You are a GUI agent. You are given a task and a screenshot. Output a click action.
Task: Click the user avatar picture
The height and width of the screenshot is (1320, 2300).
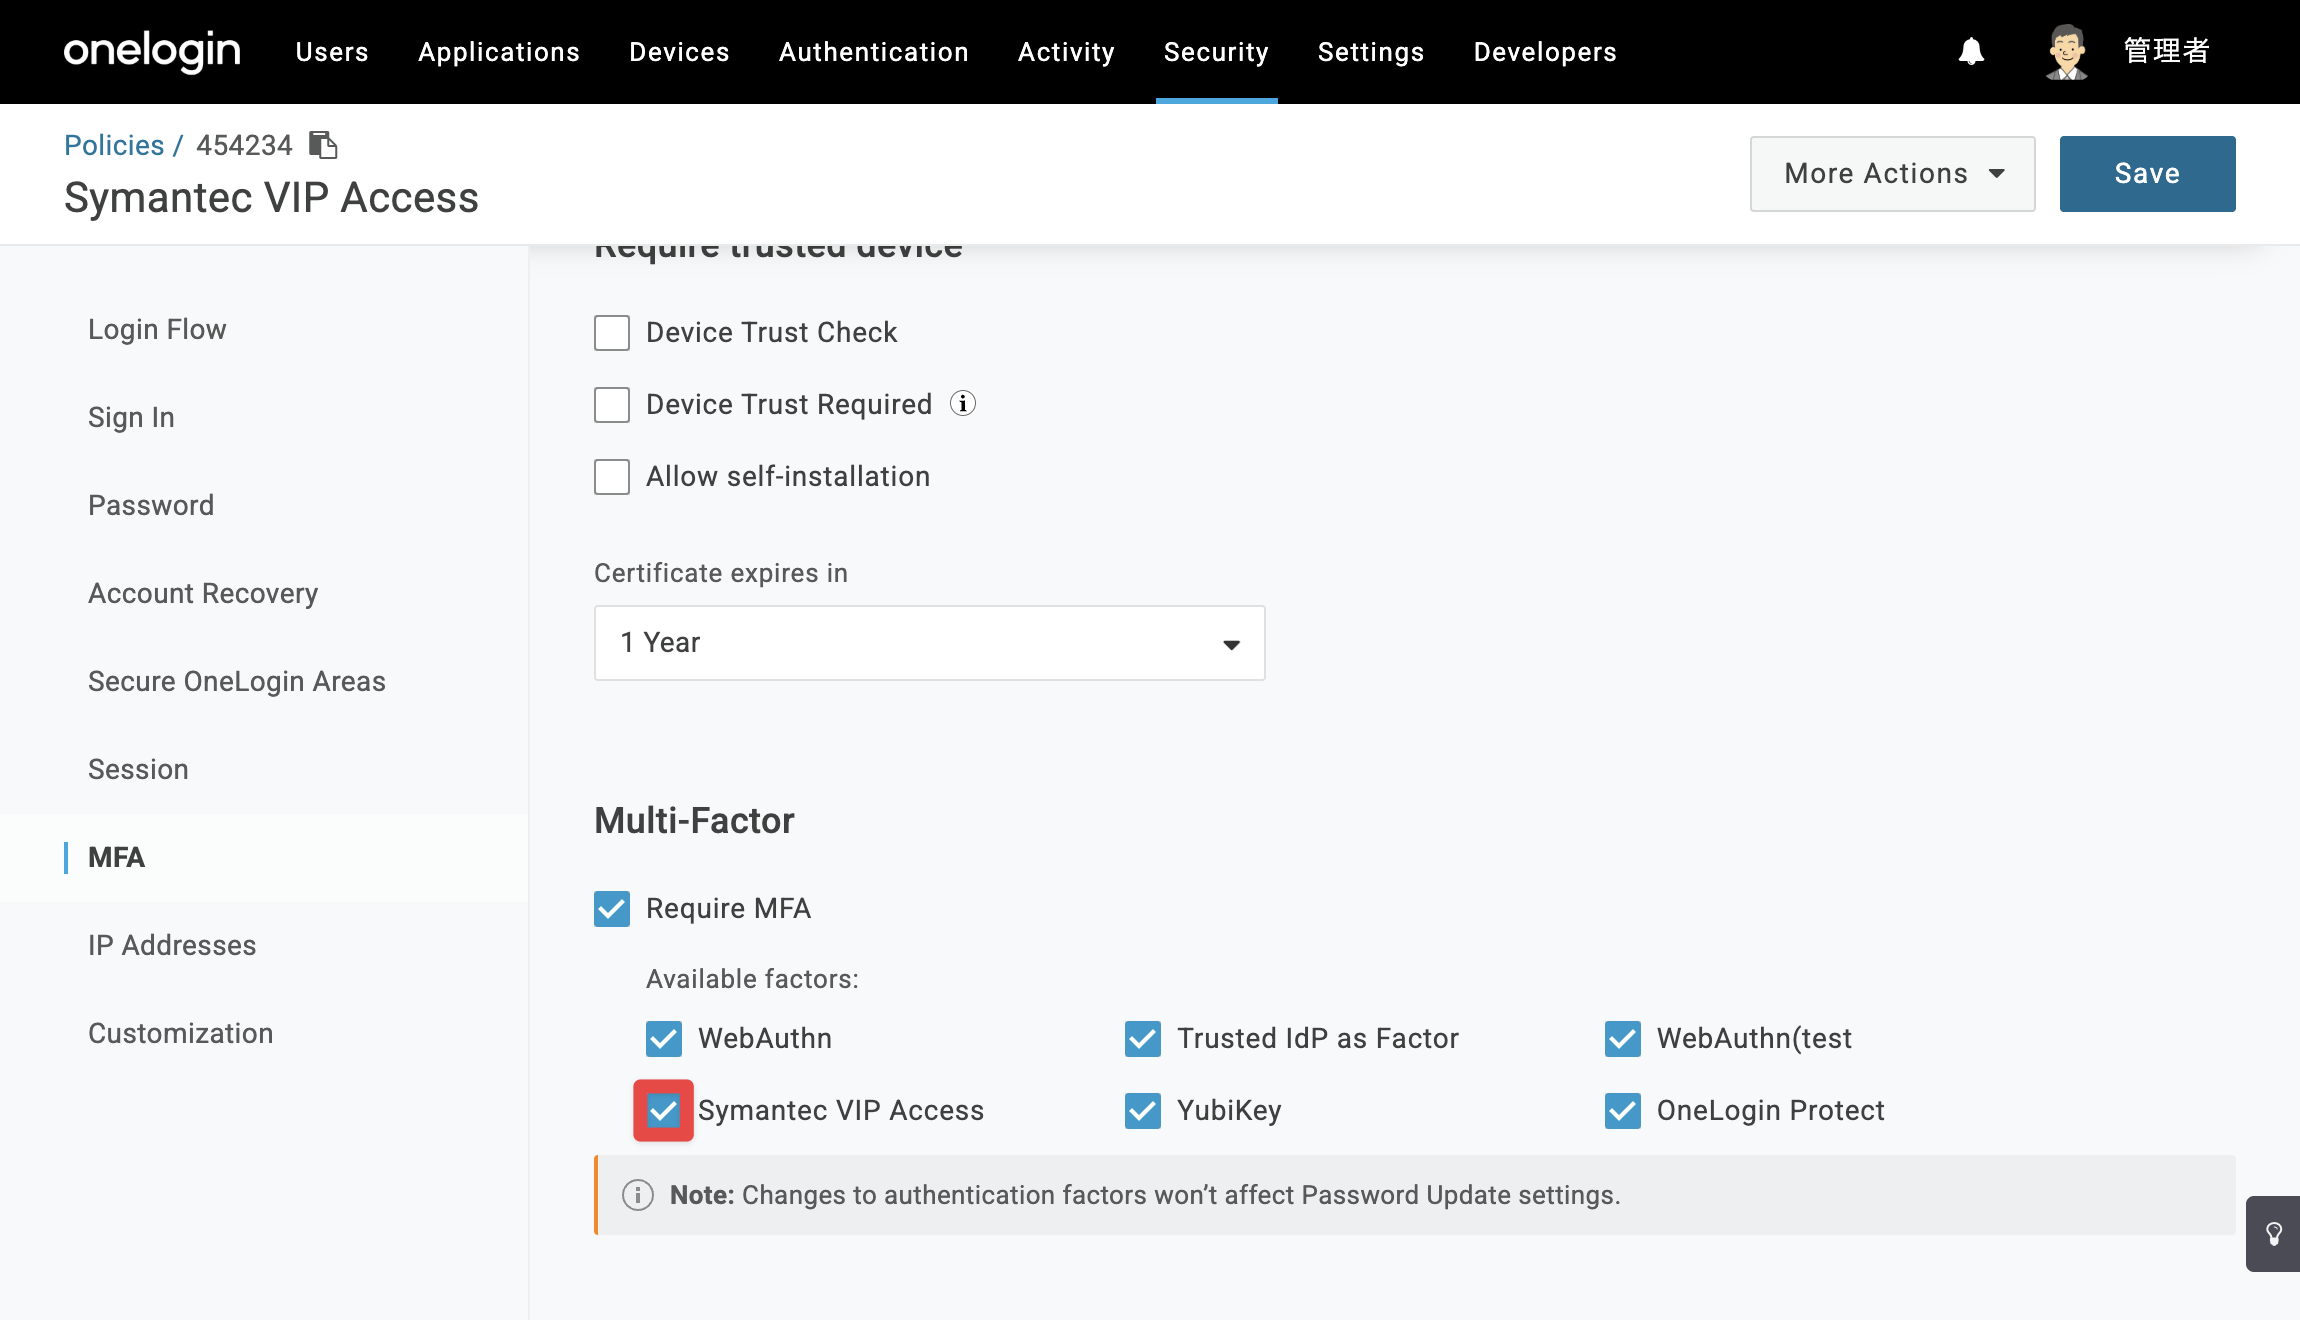(x=2066, y=51)
